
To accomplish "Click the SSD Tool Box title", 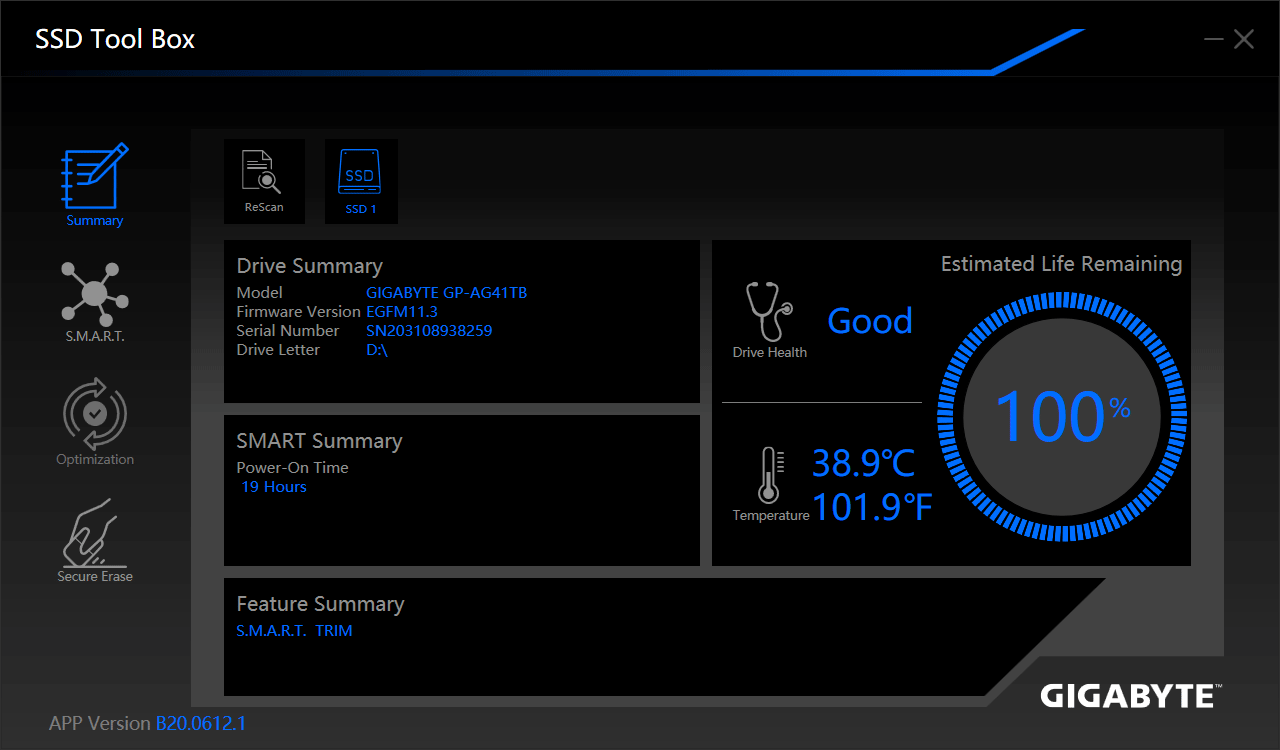I will [x=115, y=39].
